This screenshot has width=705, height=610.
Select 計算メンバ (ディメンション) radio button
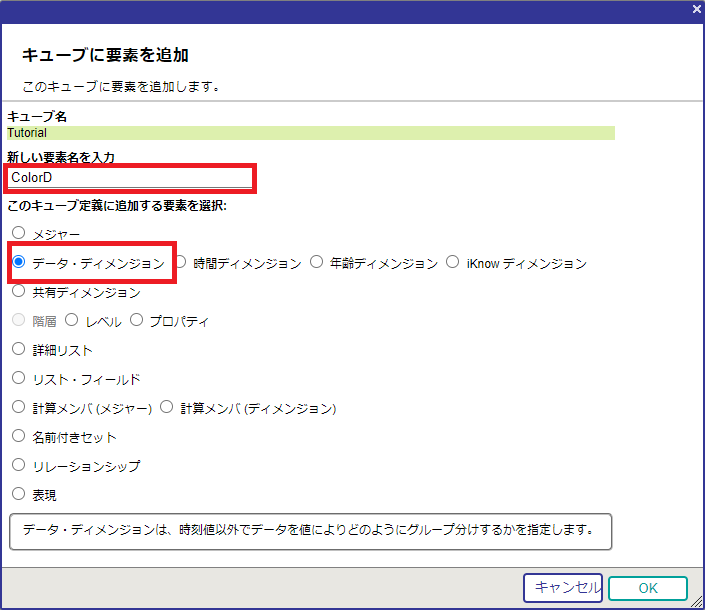click(x=167, y=408)
